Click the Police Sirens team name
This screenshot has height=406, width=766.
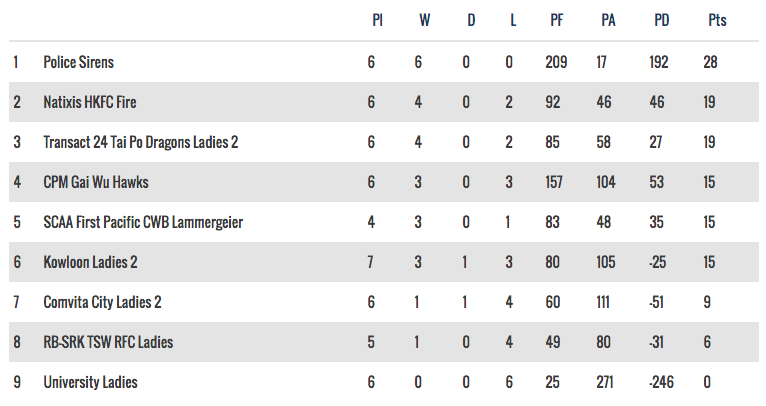[78, 62]
